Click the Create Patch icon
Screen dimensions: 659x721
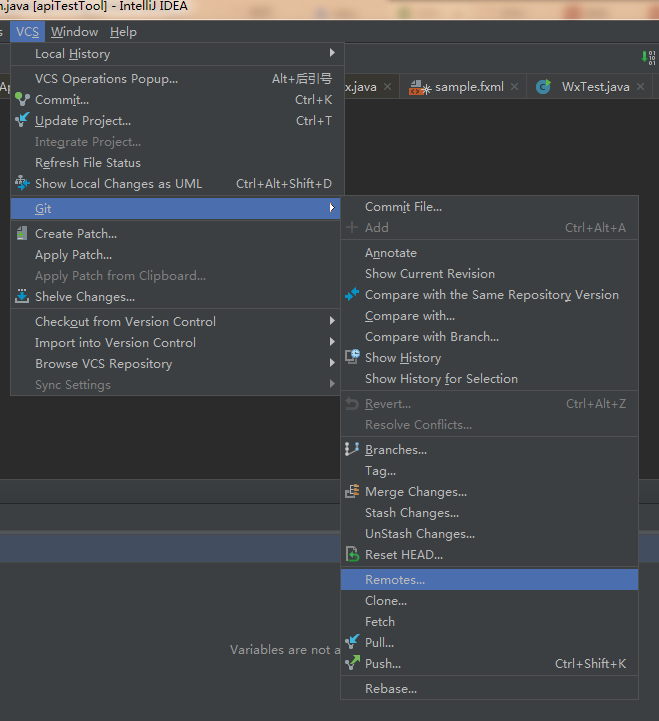point(22,234)
